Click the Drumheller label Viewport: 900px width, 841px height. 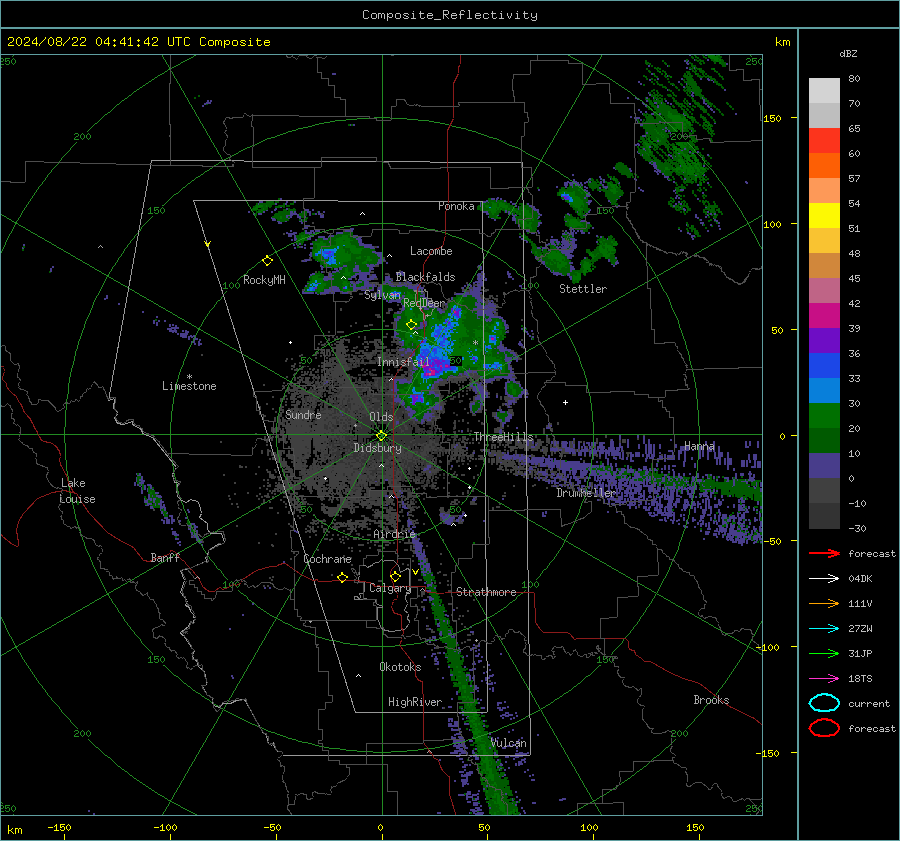pos(586,493)
